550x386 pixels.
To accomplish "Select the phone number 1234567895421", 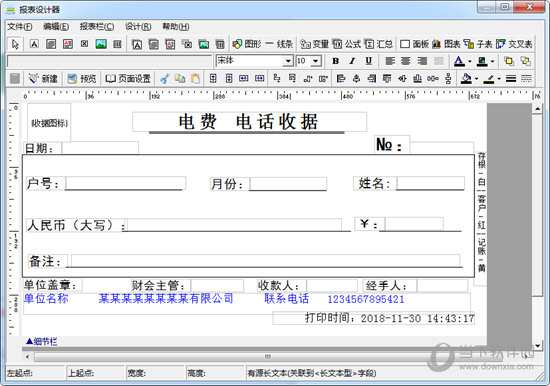I will tap(365, 299).
